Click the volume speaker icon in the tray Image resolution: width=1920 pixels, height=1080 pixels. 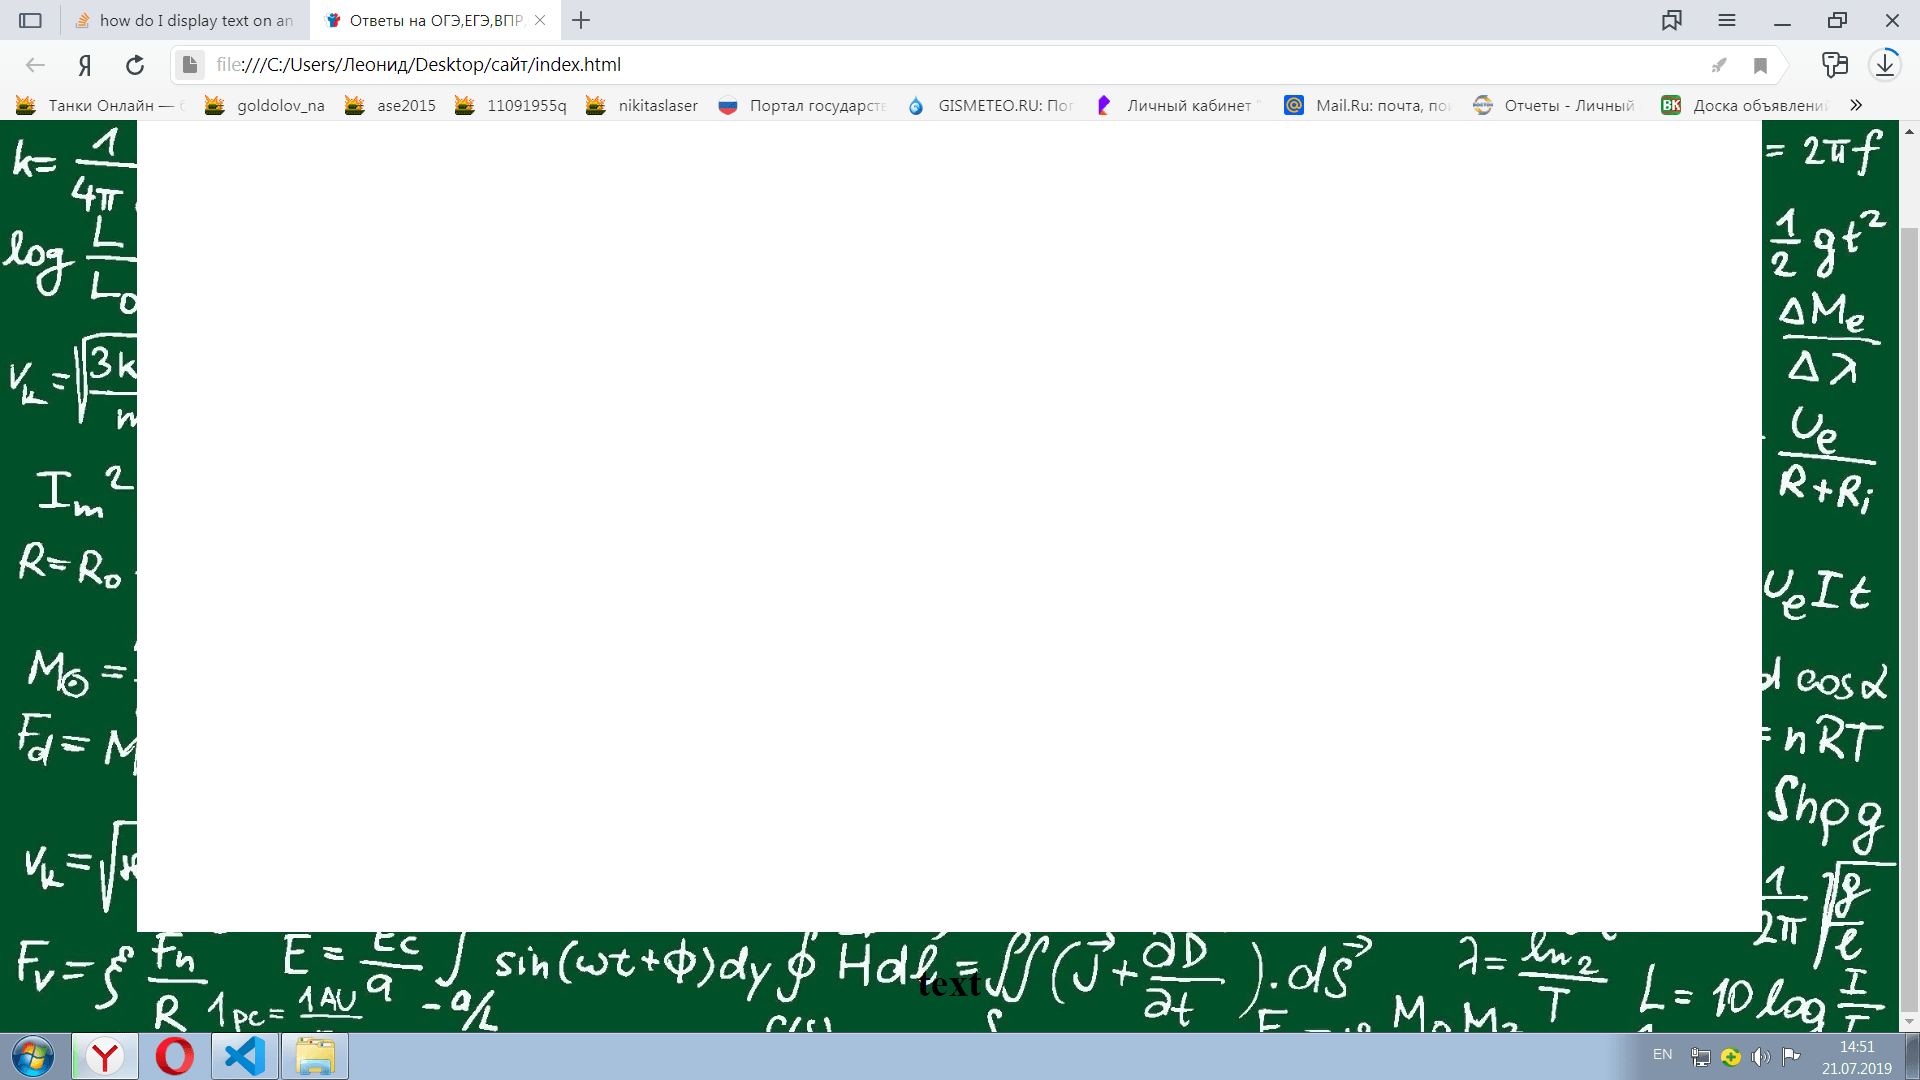pyautogui.click(x=1761, y=1056)
